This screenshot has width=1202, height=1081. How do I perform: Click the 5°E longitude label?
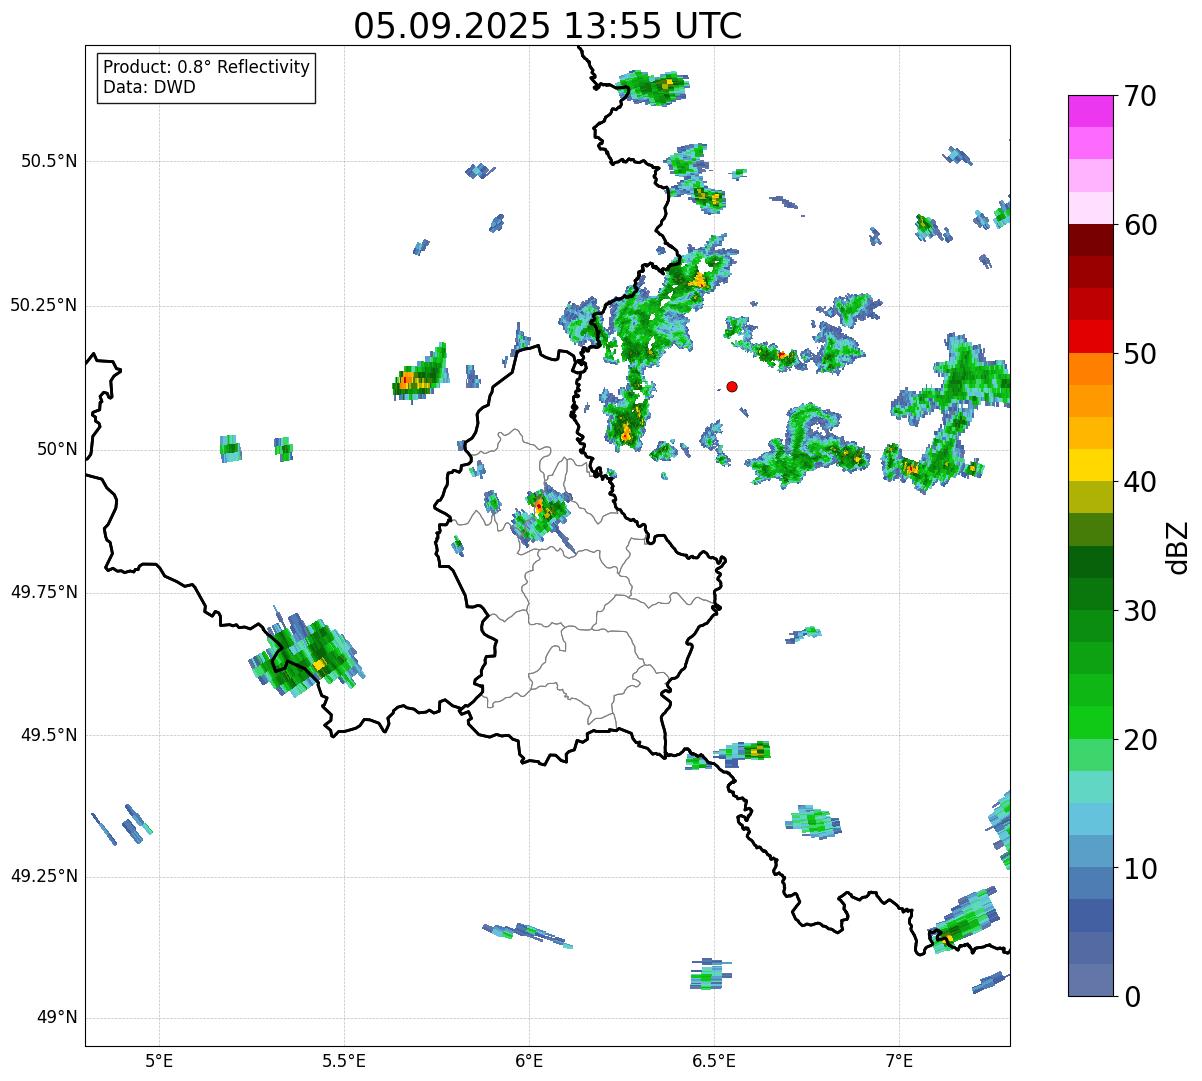point(159,1062)
